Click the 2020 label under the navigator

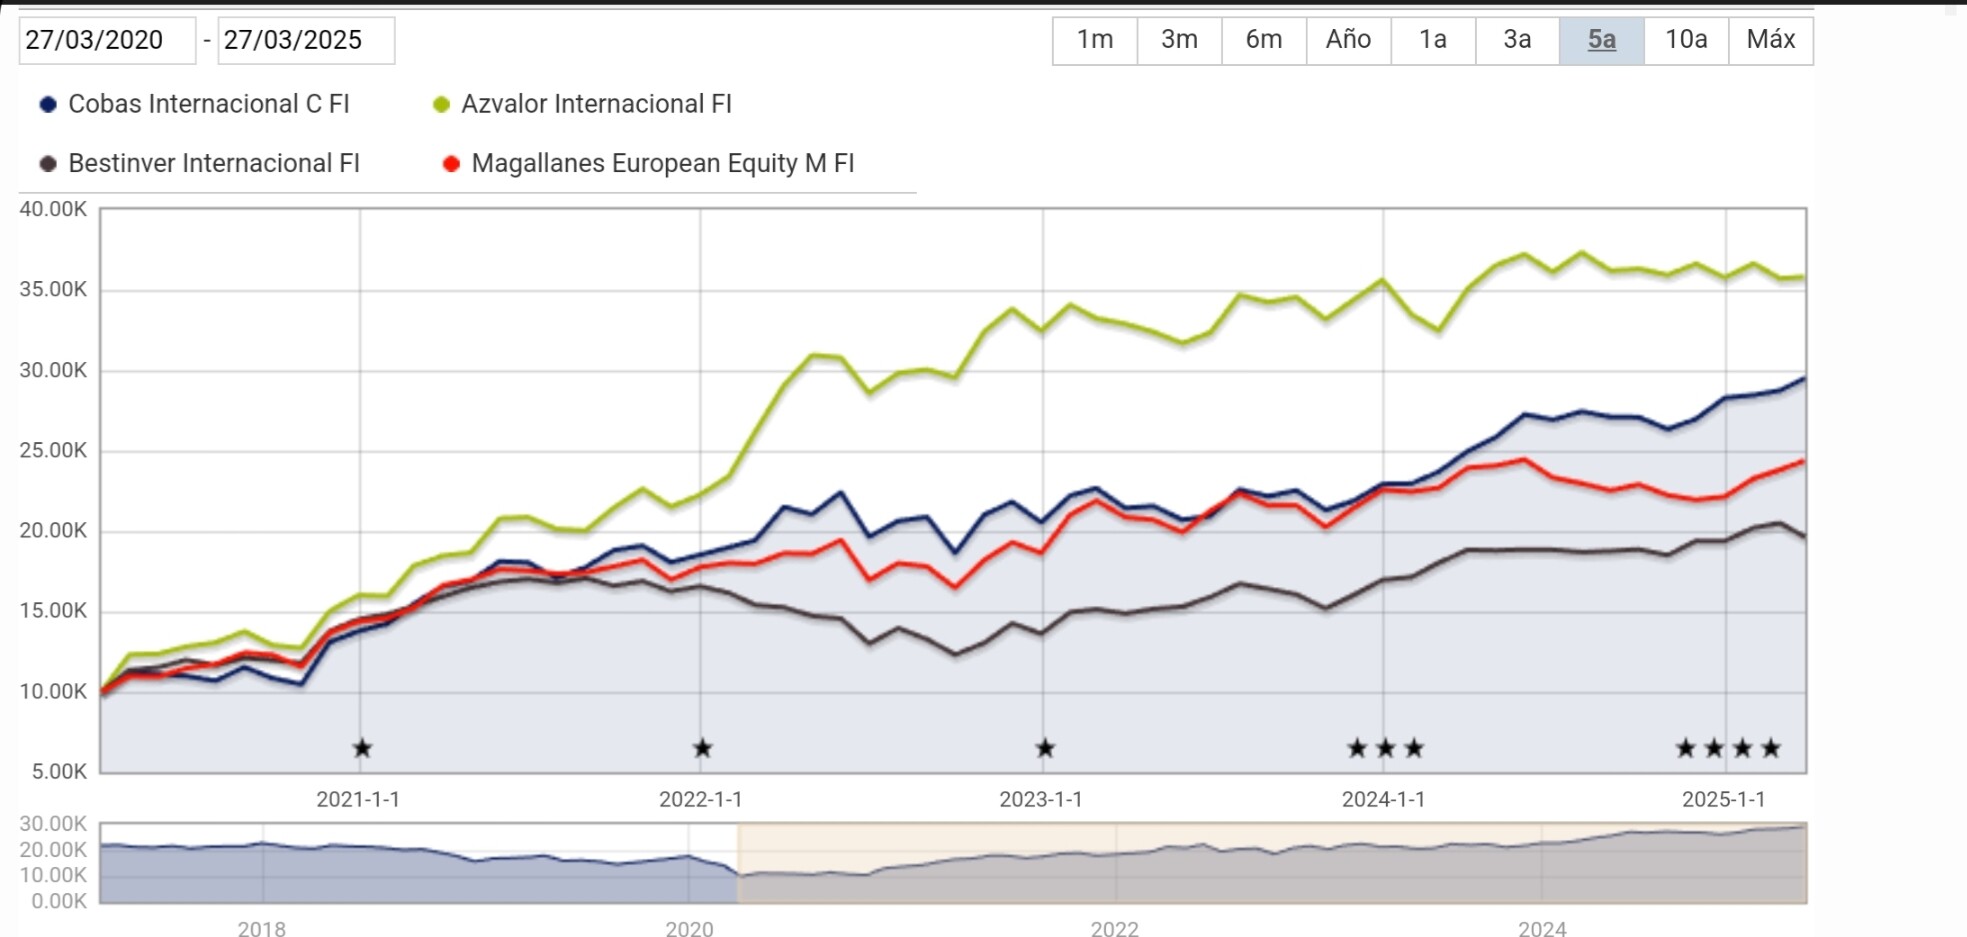pyautogui.click(x=689, y=928)
